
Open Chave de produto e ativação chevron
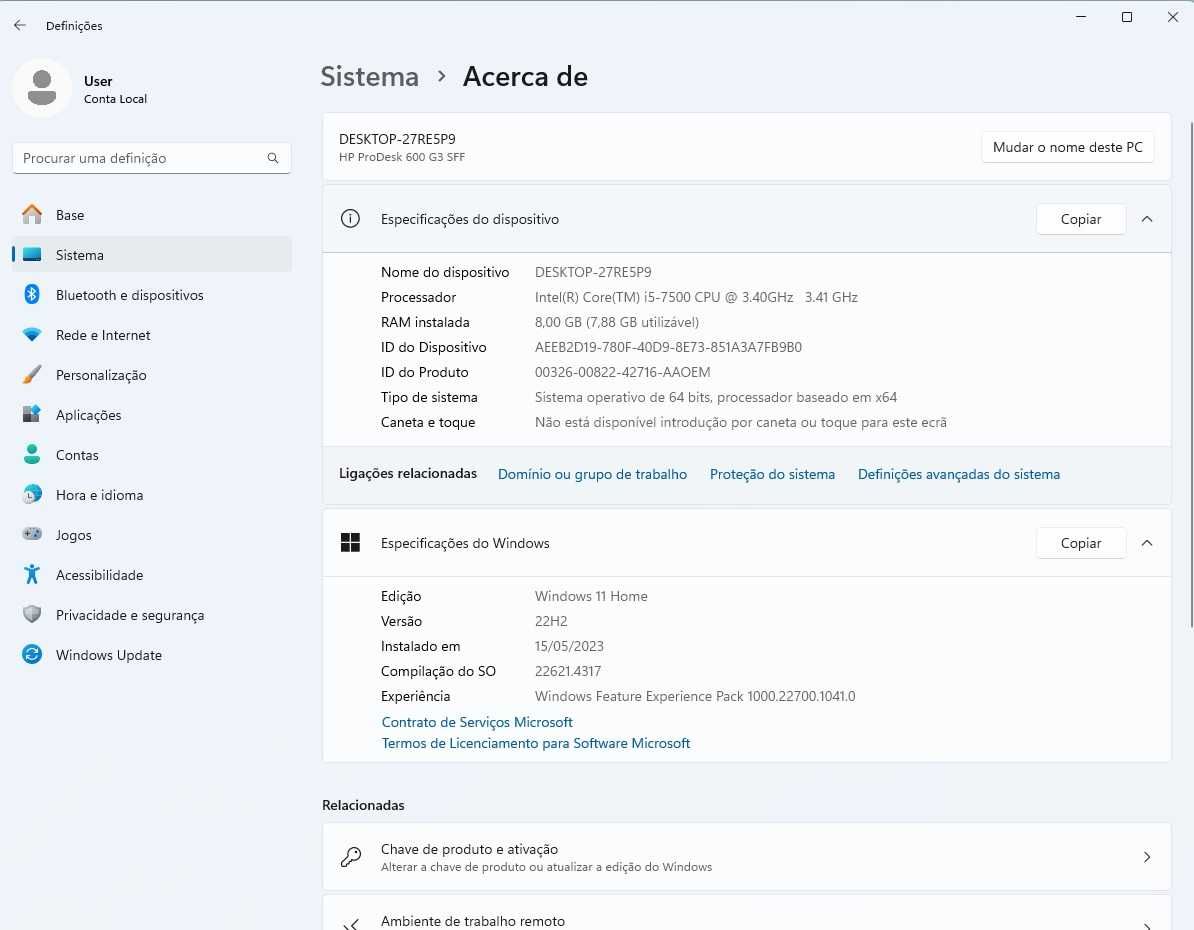(1147, 857)
